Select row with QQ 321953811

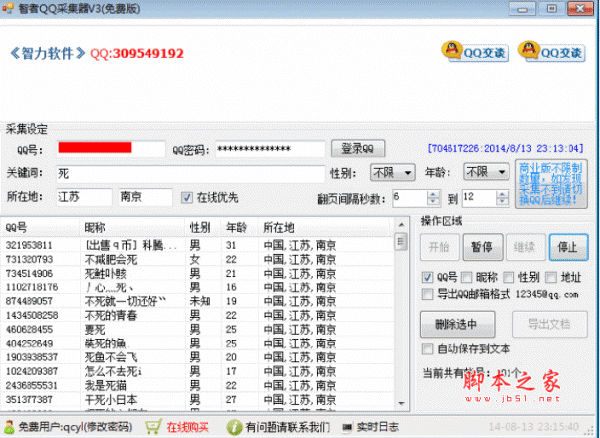(197, 245)
